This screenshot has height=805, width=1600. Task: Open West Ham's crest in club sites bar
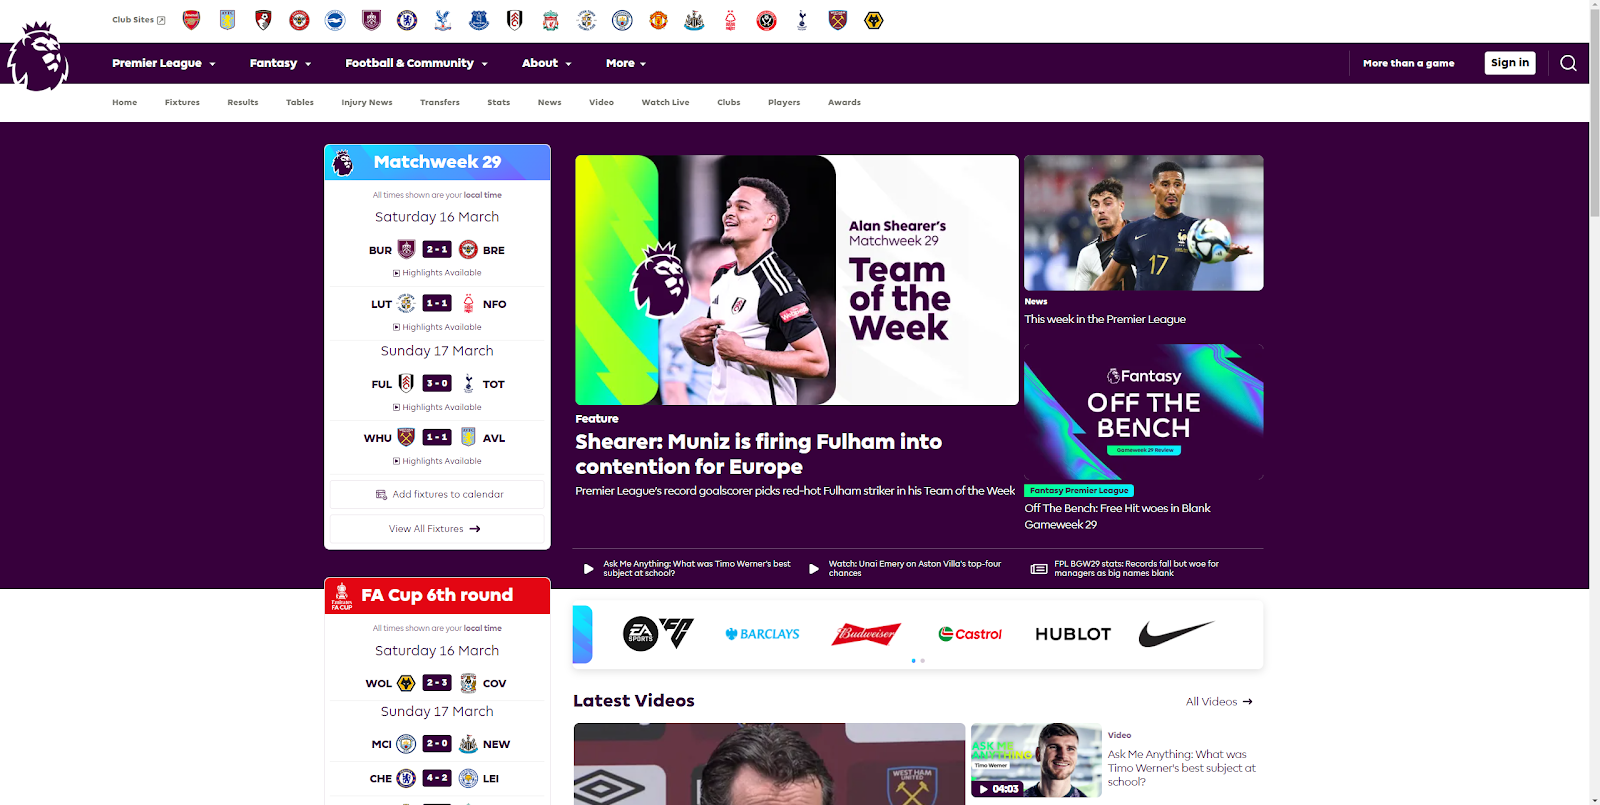click(838, 20)
